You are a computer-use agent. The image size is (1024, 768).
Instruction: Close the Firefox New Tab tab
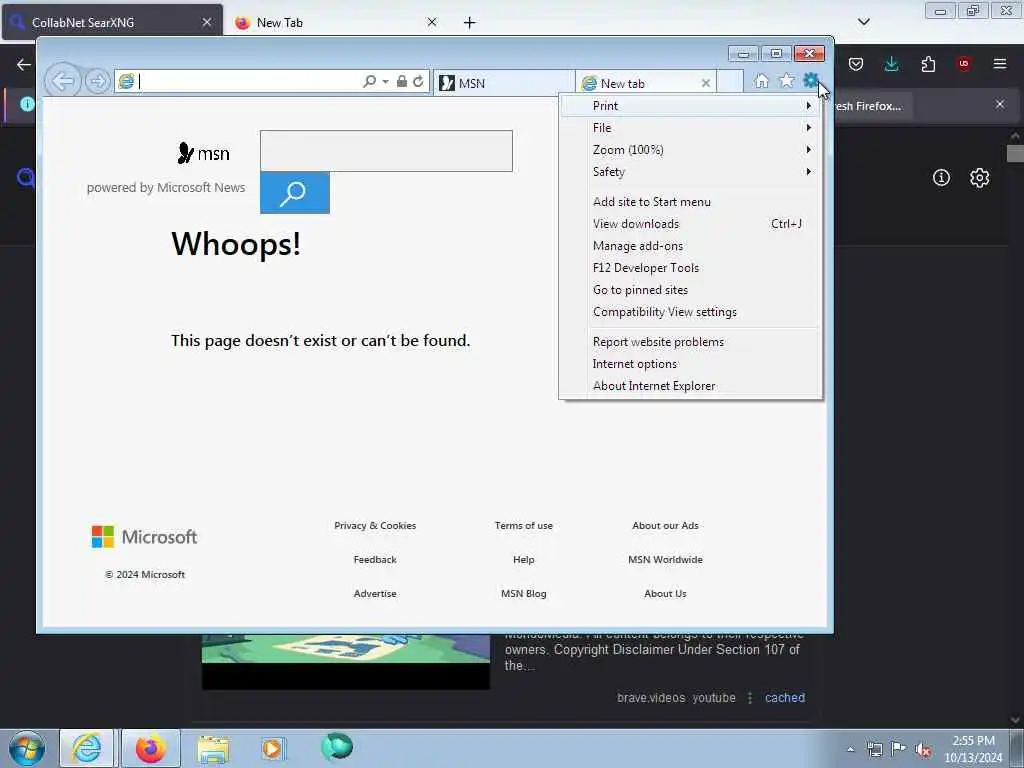(432, 22)
